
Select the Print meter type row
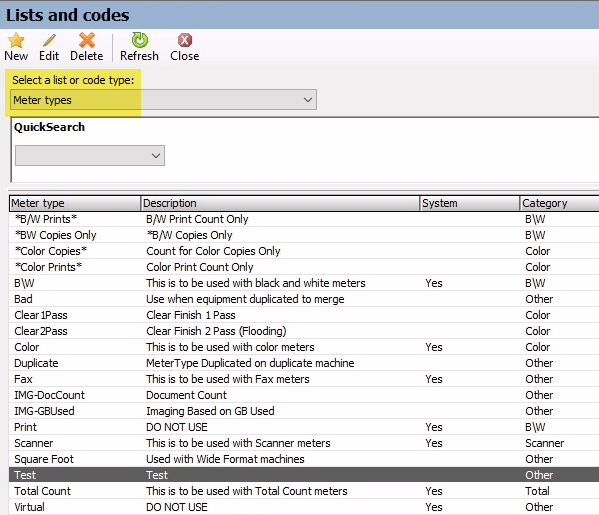coord(304,428)
